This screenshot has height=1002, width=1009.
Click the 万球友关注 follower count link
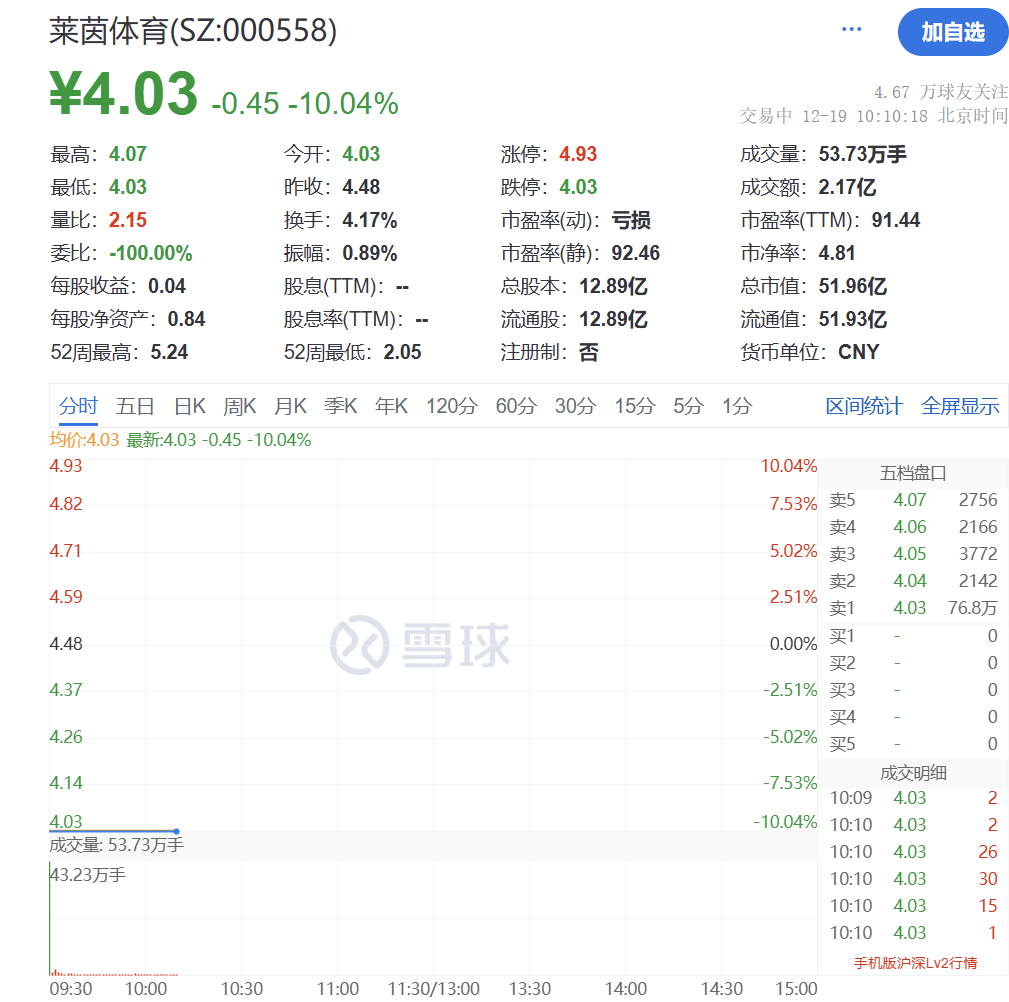[940, 90]
